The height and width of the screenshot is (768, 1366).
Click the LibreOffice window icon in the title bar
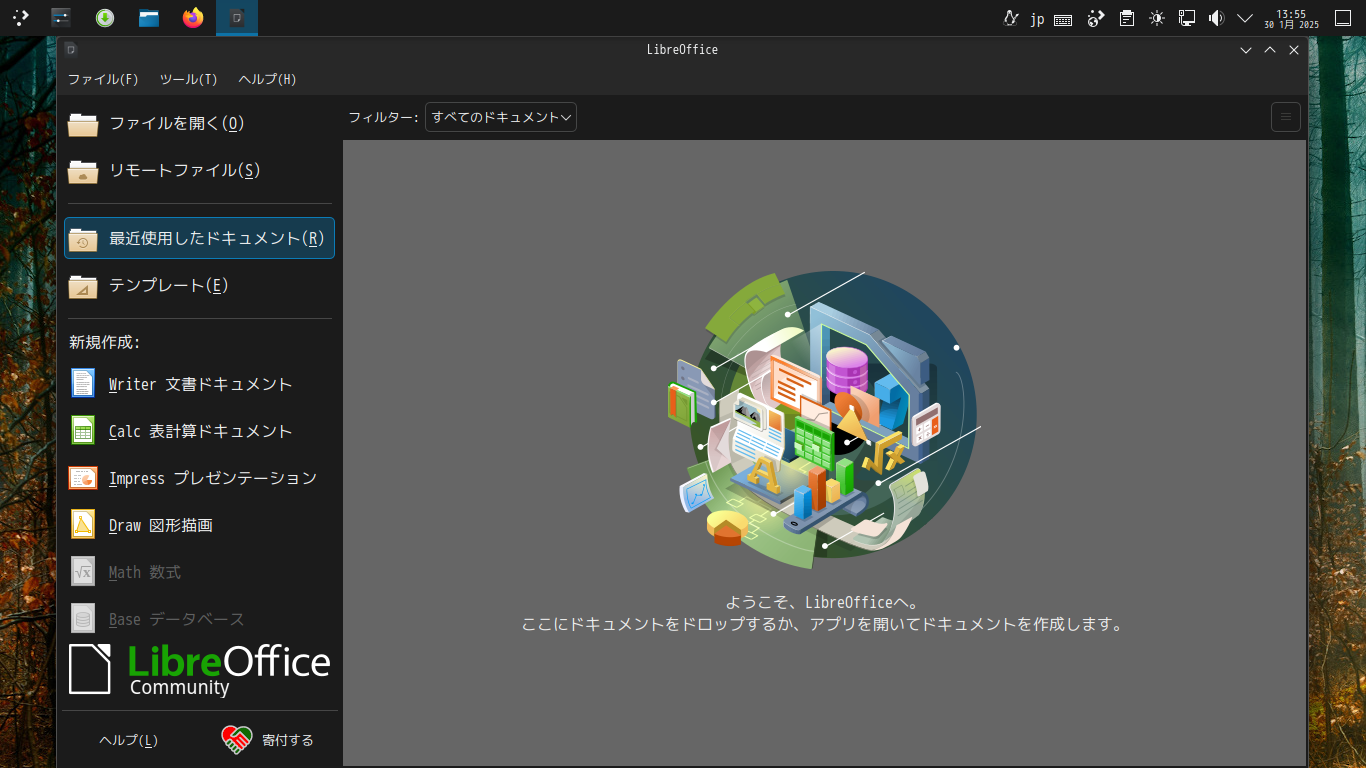[71, 49]
